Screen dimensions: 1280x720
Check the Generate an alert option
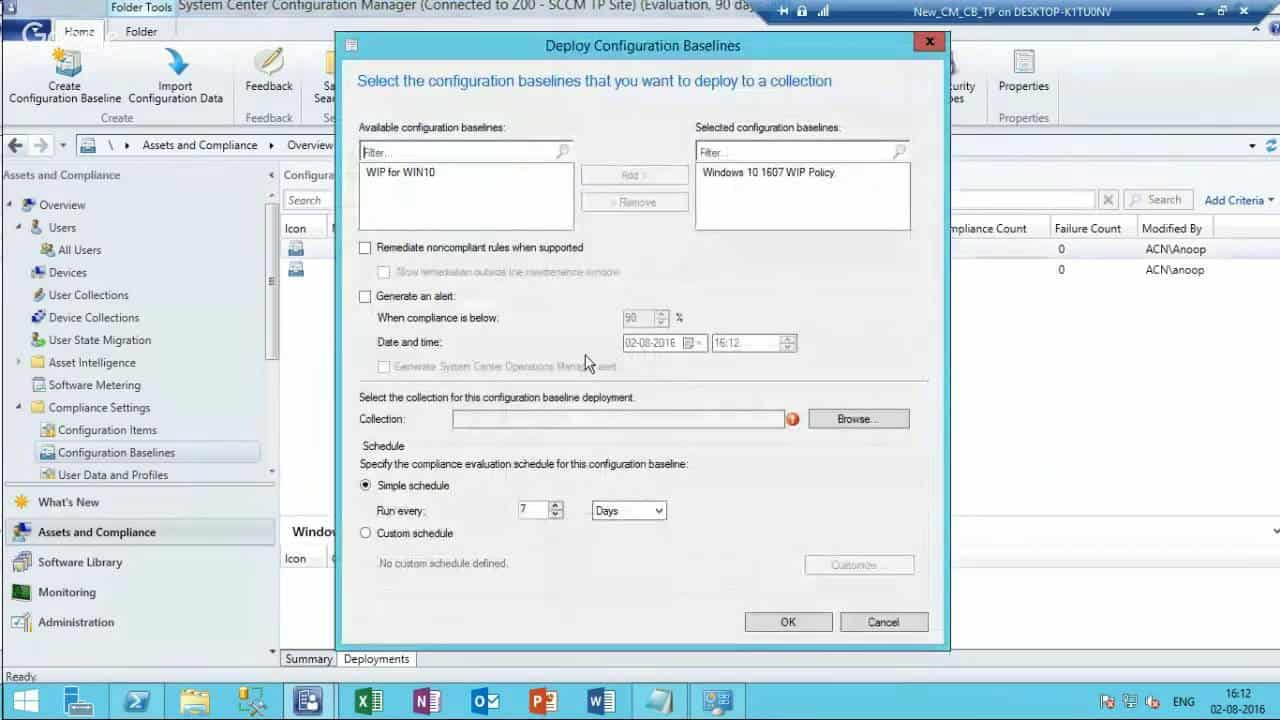click(x=365, y=296)
